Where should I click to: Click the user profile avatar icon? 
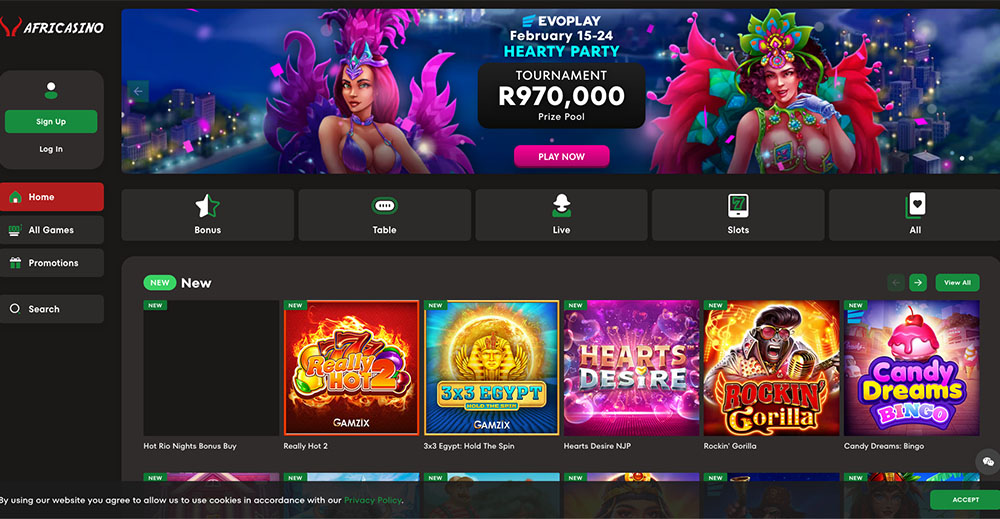[51, 91]
